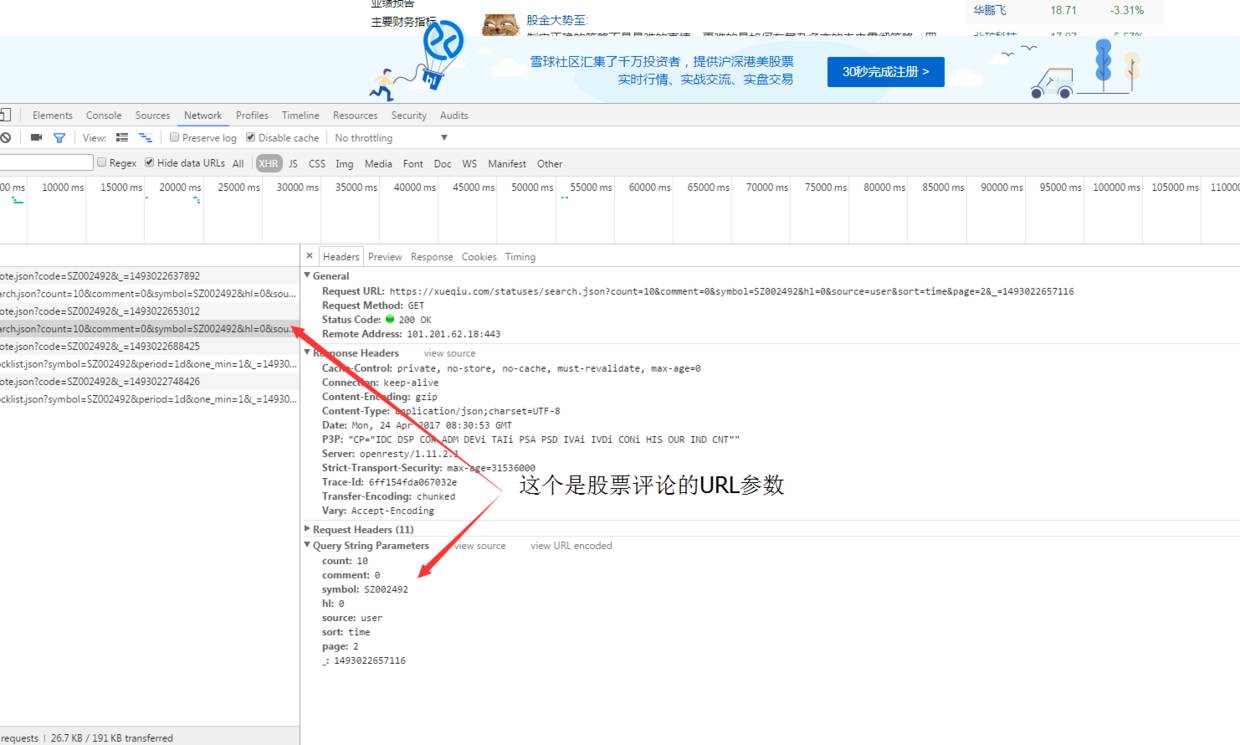Switch to the Response detail tab
The height and width of the screenshot is (745, 1240).
click(x=432, y=257)
